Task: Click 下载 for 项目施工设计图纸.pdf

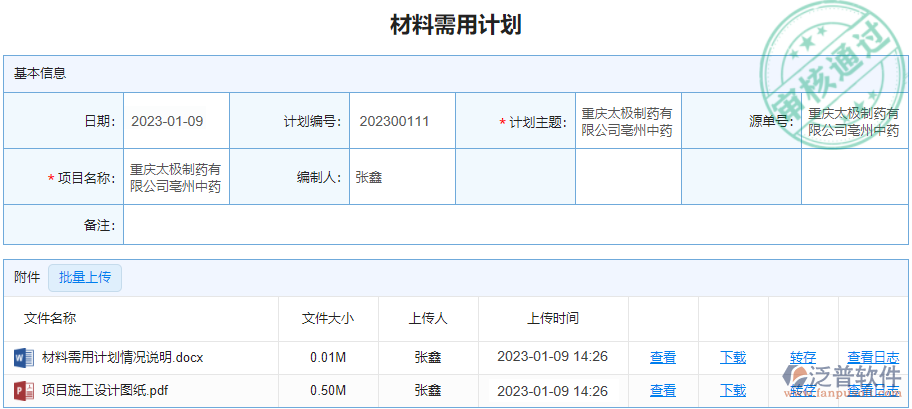Action: pos(733,390)
